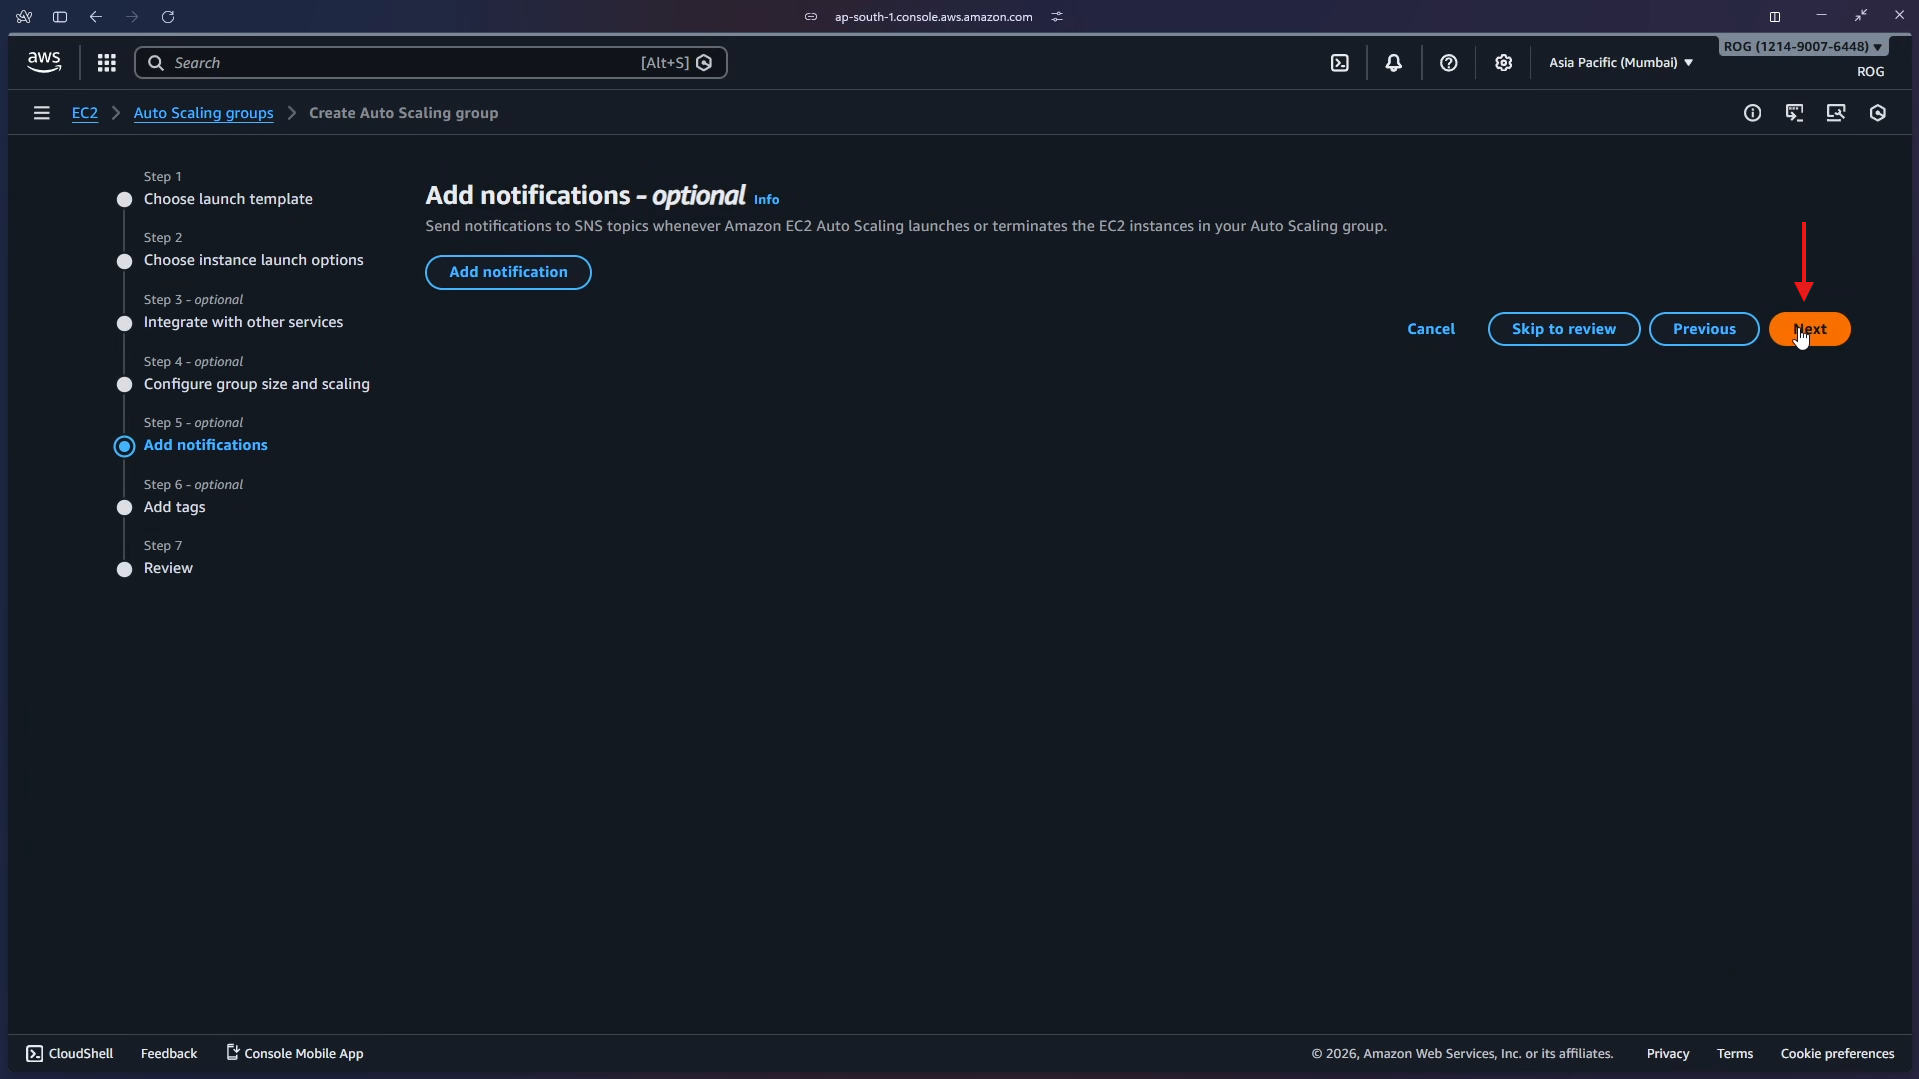The width and height of the screenshot is (1919, 1079).
Task: Open AWS notifications bell
Action: 1394,62
